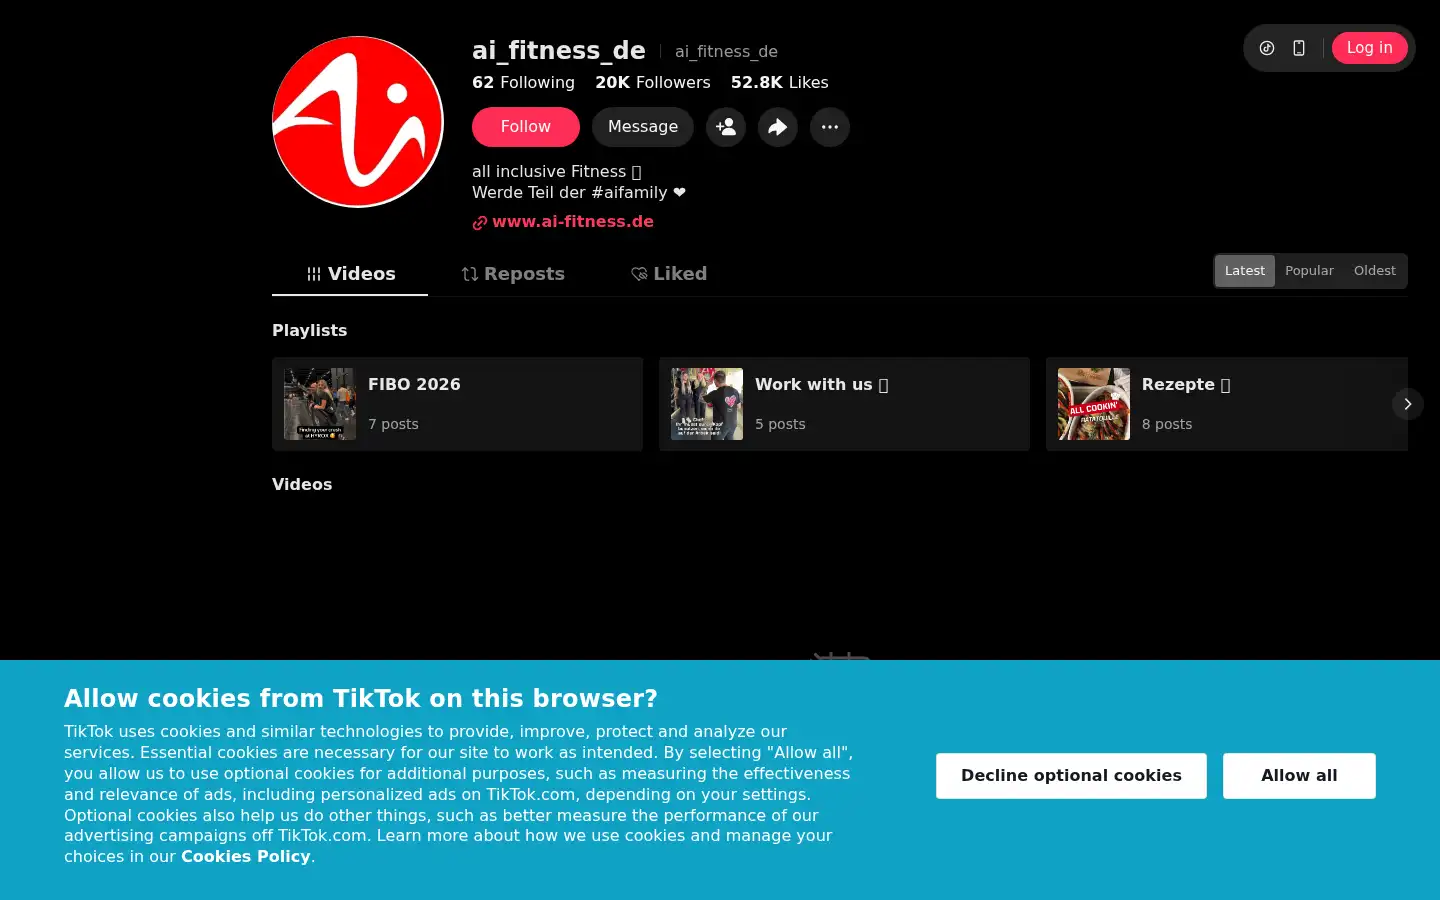The image size is (1440, 900).
Task: Click Allow all cookies
Action: (1299, 776)
